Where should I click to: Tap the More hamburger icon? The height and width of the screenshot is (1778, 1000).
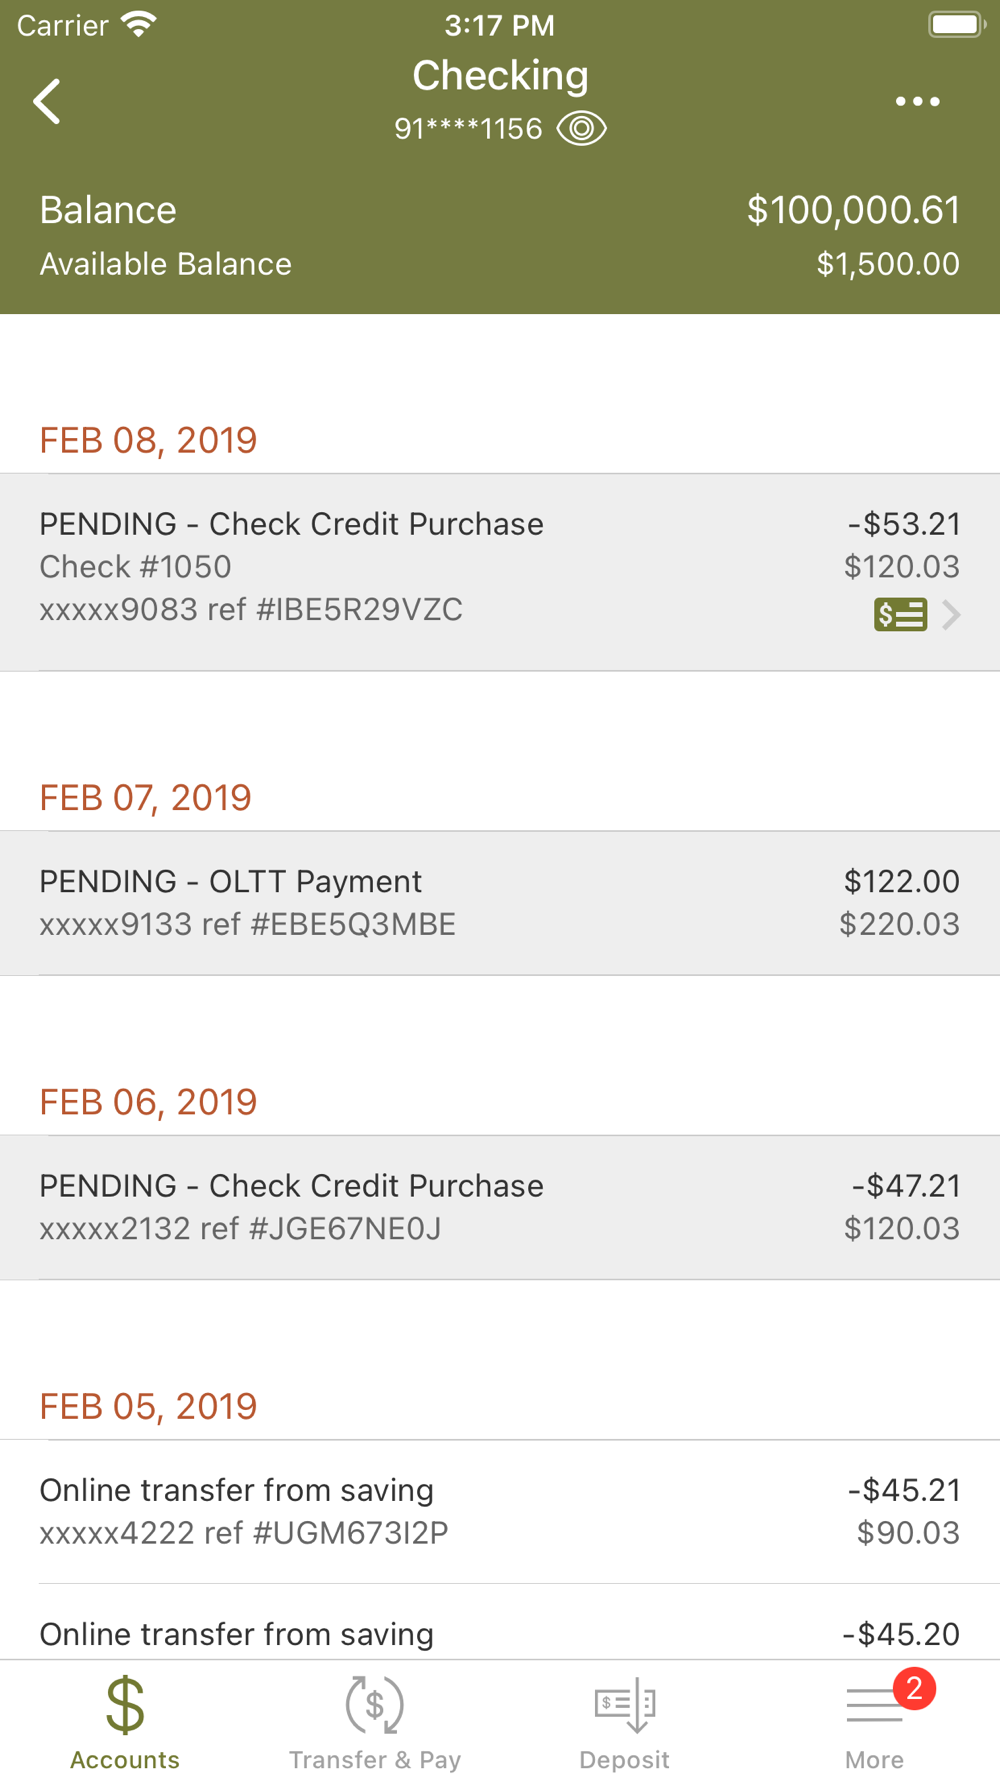point(873,1705)
